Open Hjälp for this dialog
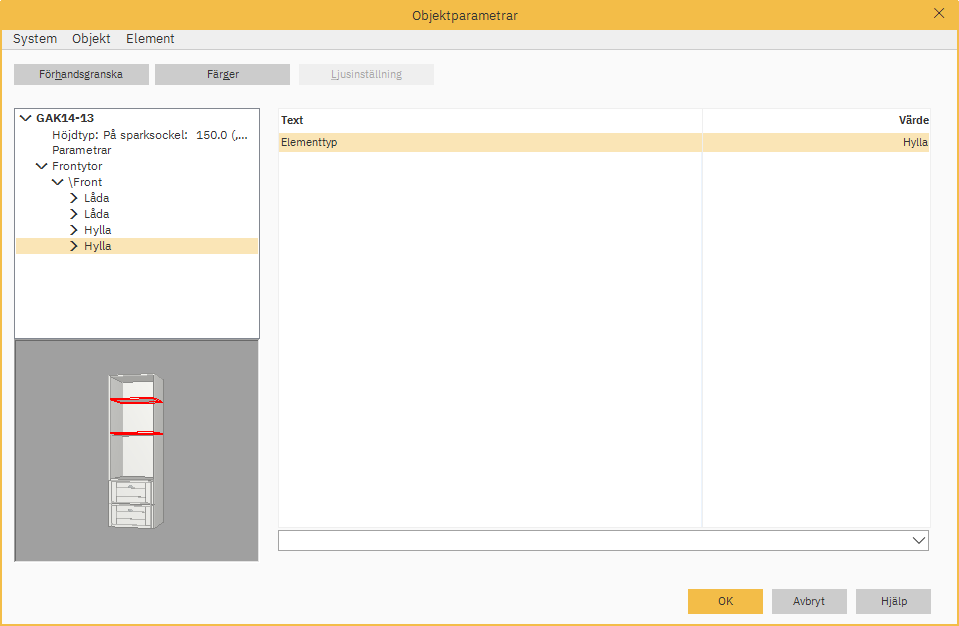 tap(892, 601)
